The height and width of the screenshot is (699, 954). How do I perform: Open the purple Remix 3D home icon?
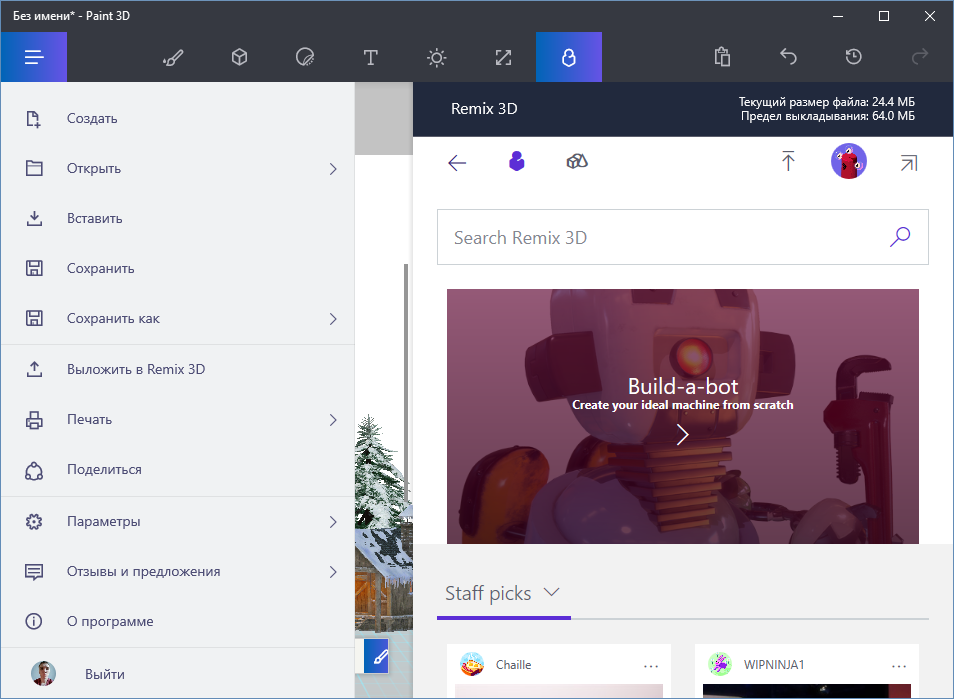[x=517, y=161]
